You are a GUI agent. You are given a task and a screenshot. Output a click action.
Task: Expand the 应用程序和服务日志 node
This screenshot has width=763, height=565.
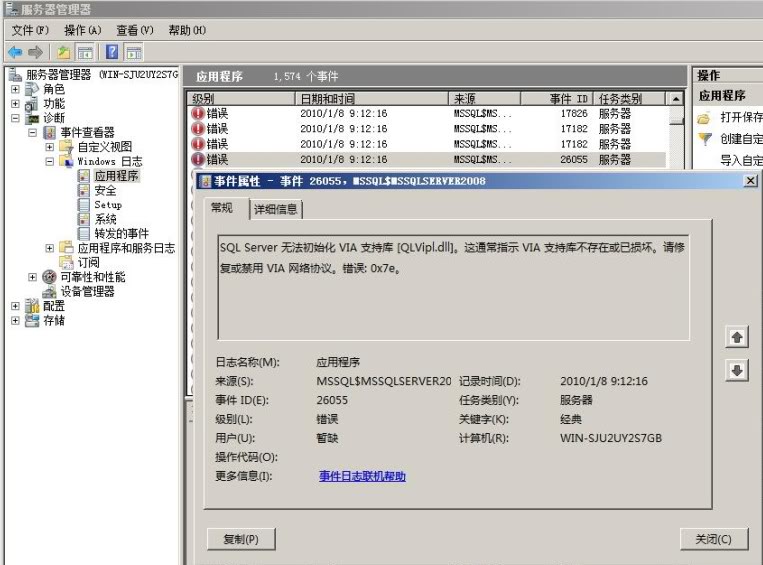[x=49, y=248]
